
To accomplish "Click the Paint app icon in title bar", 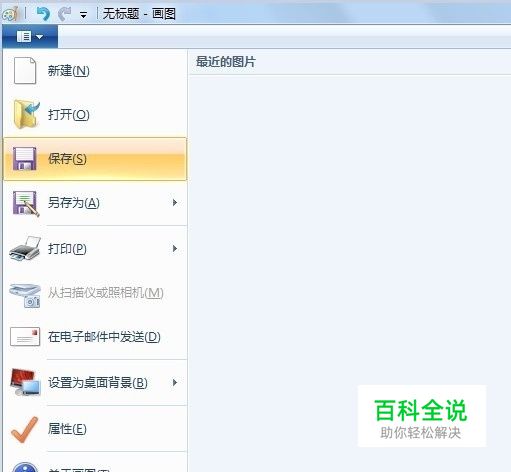I will coord(9,14).
